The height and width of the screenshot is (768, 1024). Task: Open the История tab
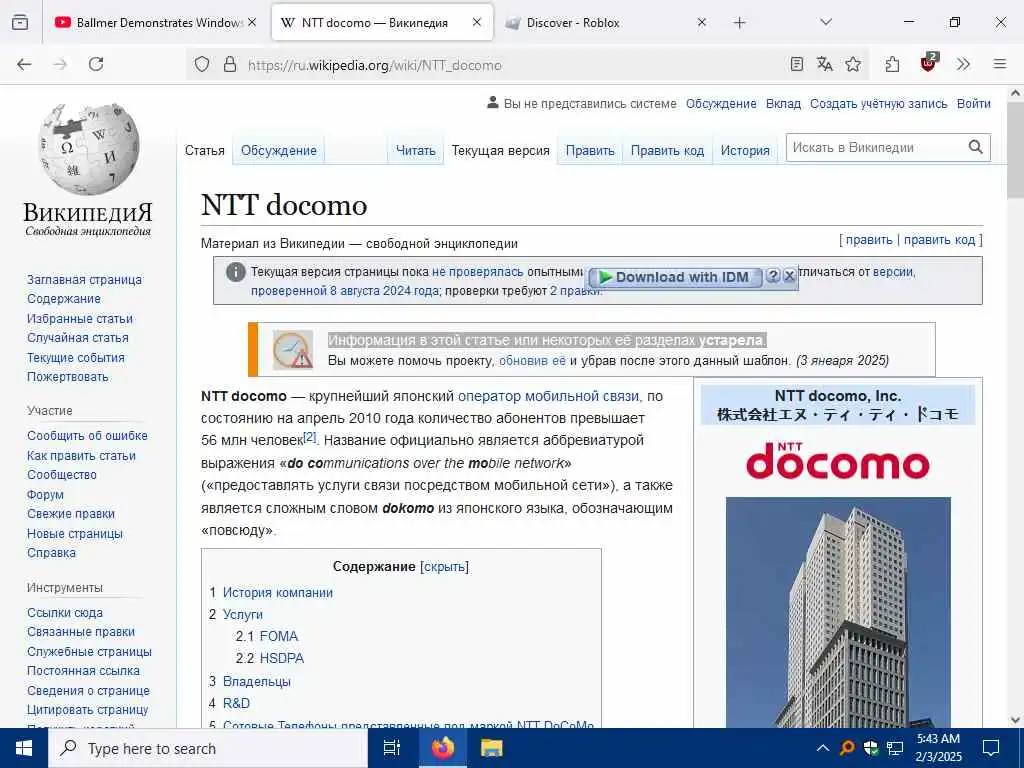pyautogui.click(x=744, y=150)
